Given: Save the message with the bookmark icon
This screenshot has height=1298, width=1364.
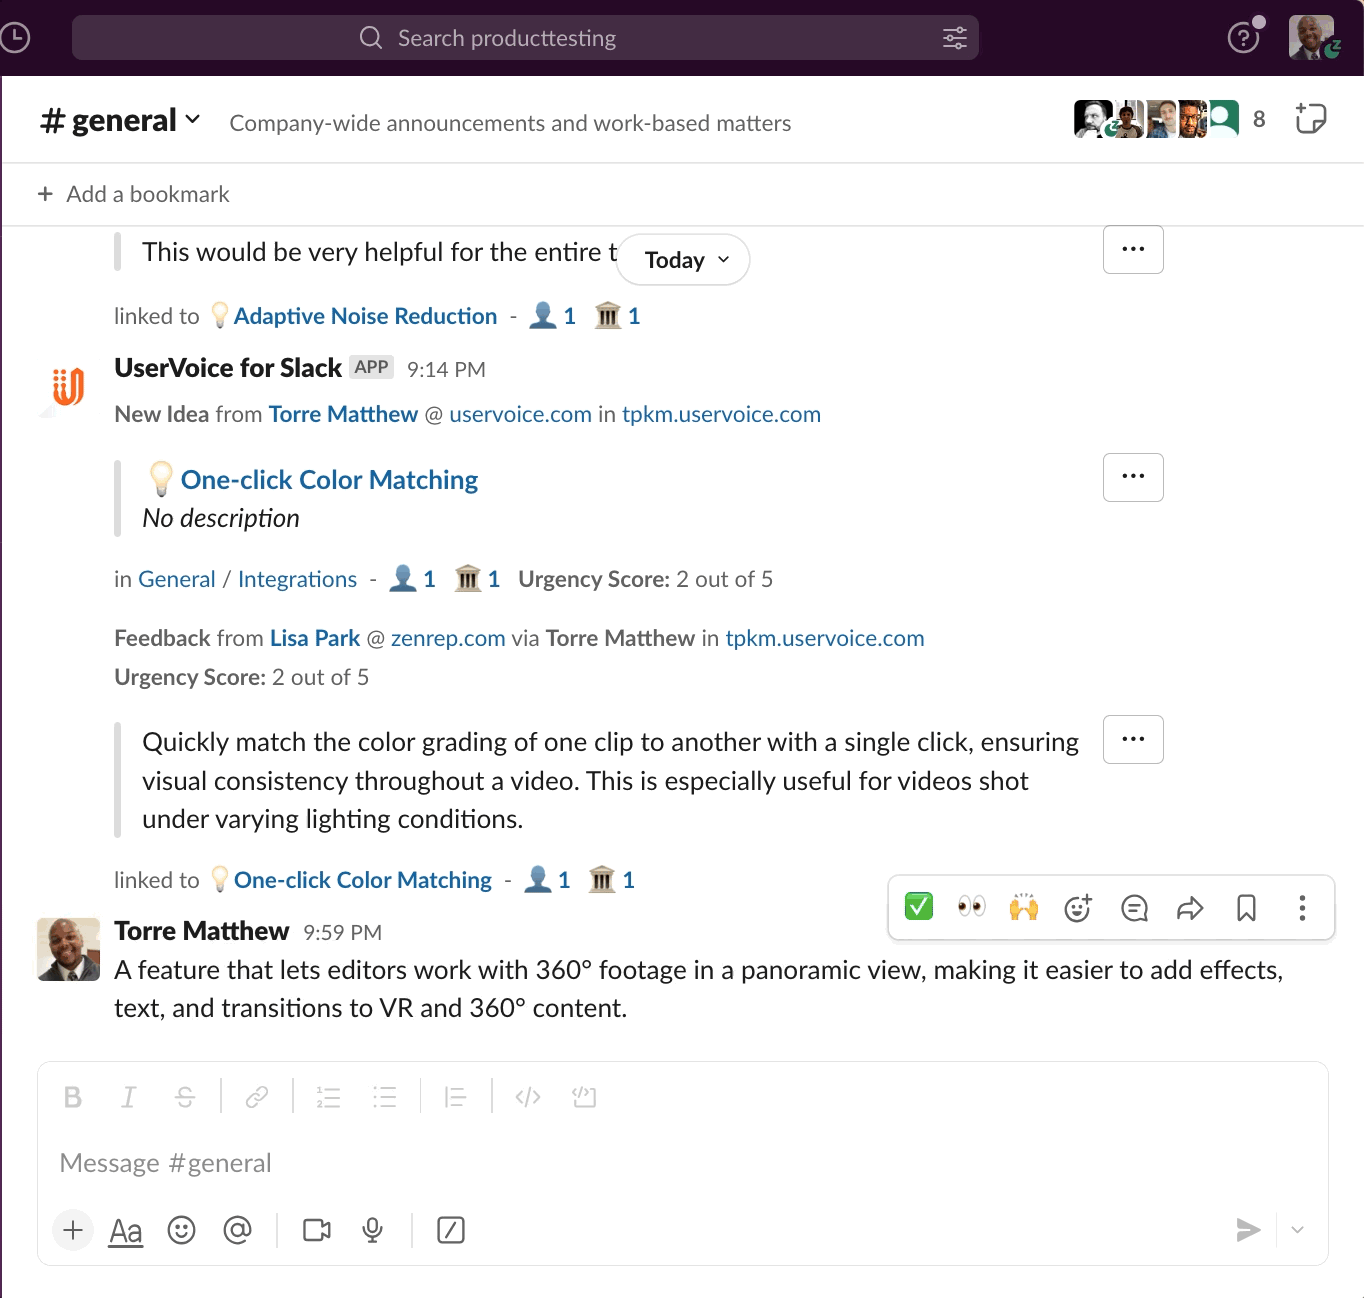Looking at the screenshot, I should coord(1246,908).
